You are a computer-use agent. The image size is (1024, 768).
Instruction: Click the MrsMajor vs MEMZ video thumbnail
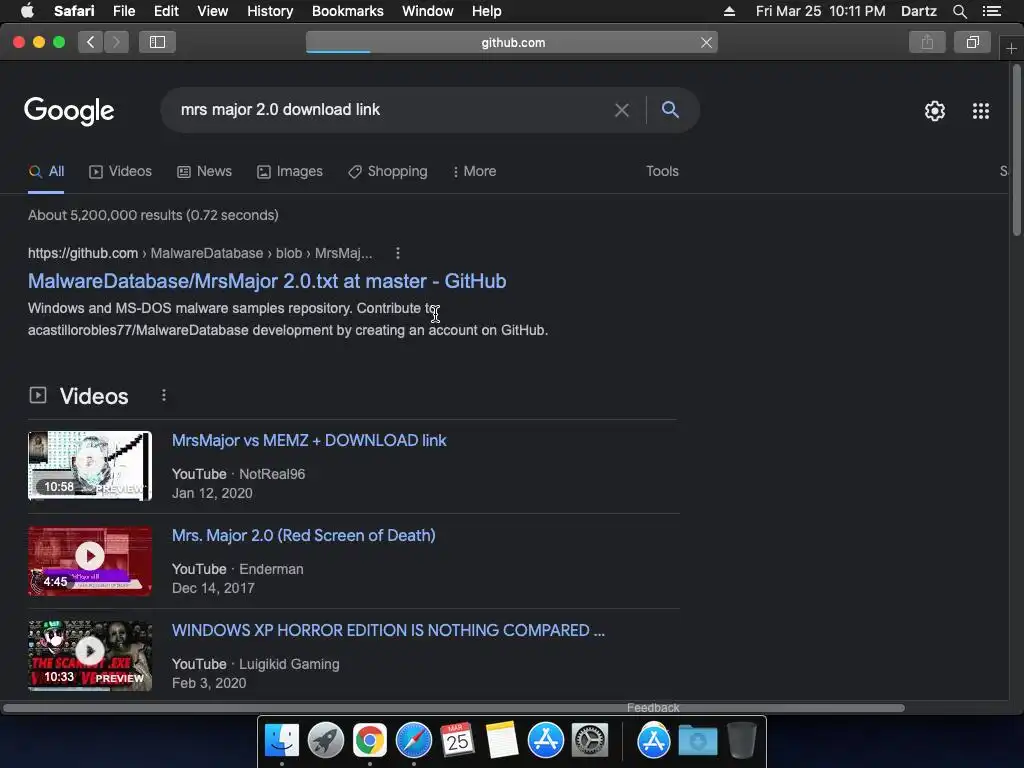click(90, 466)
